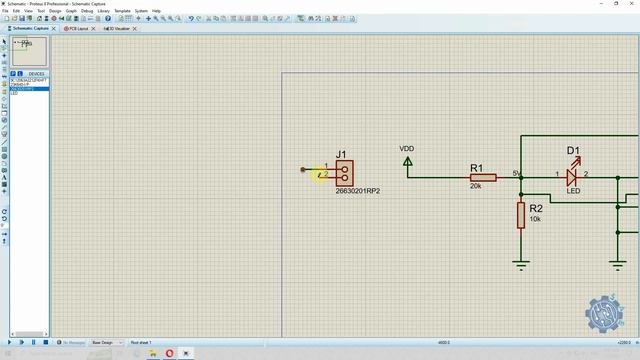Select the Junction Dot Mode tool

point(4,56)
